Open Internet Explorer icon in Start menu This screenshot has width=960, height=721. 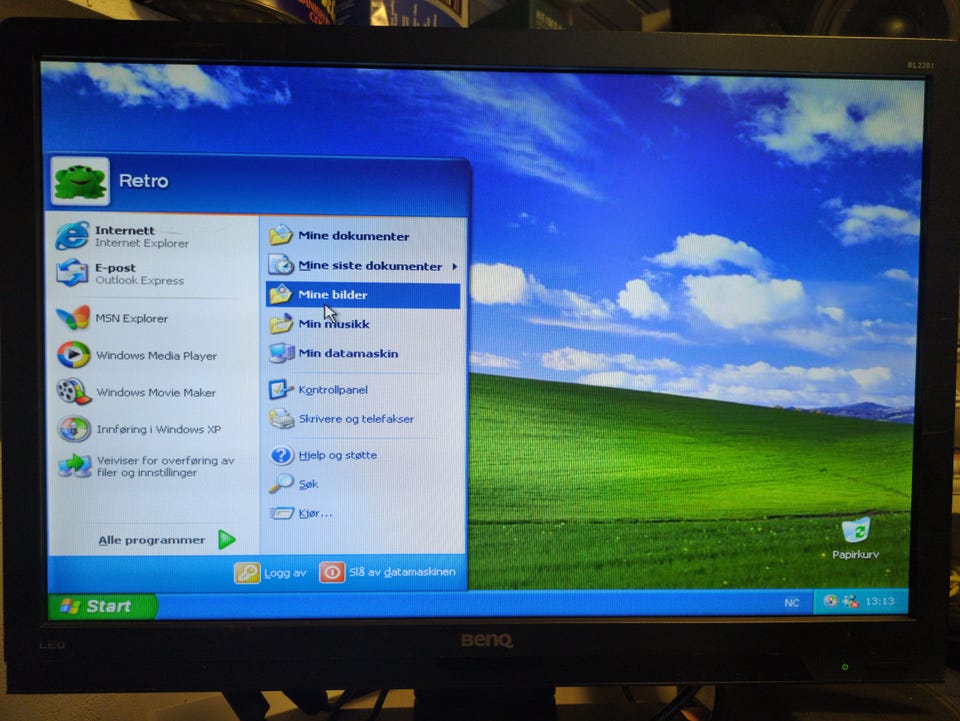click(x=72, y=236)
